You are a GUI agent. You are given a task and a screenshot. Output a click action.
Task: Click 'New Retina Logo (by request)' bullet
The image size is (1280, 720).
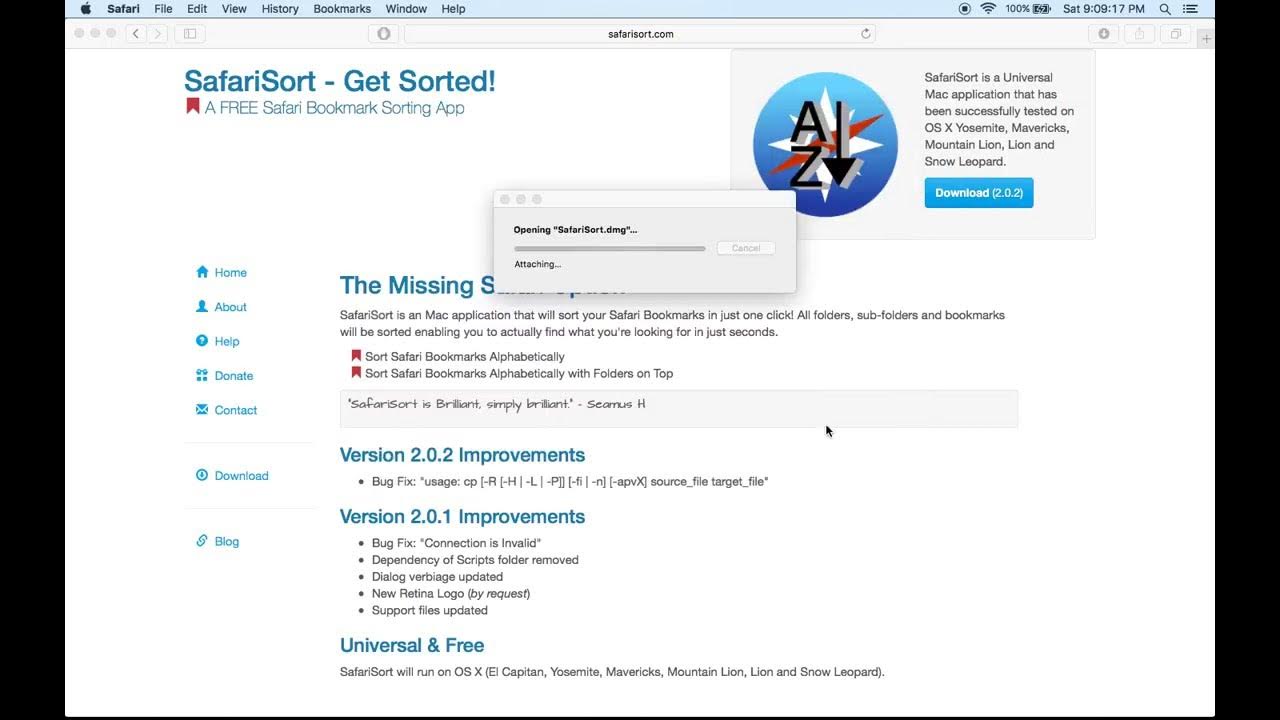point(451,593)
